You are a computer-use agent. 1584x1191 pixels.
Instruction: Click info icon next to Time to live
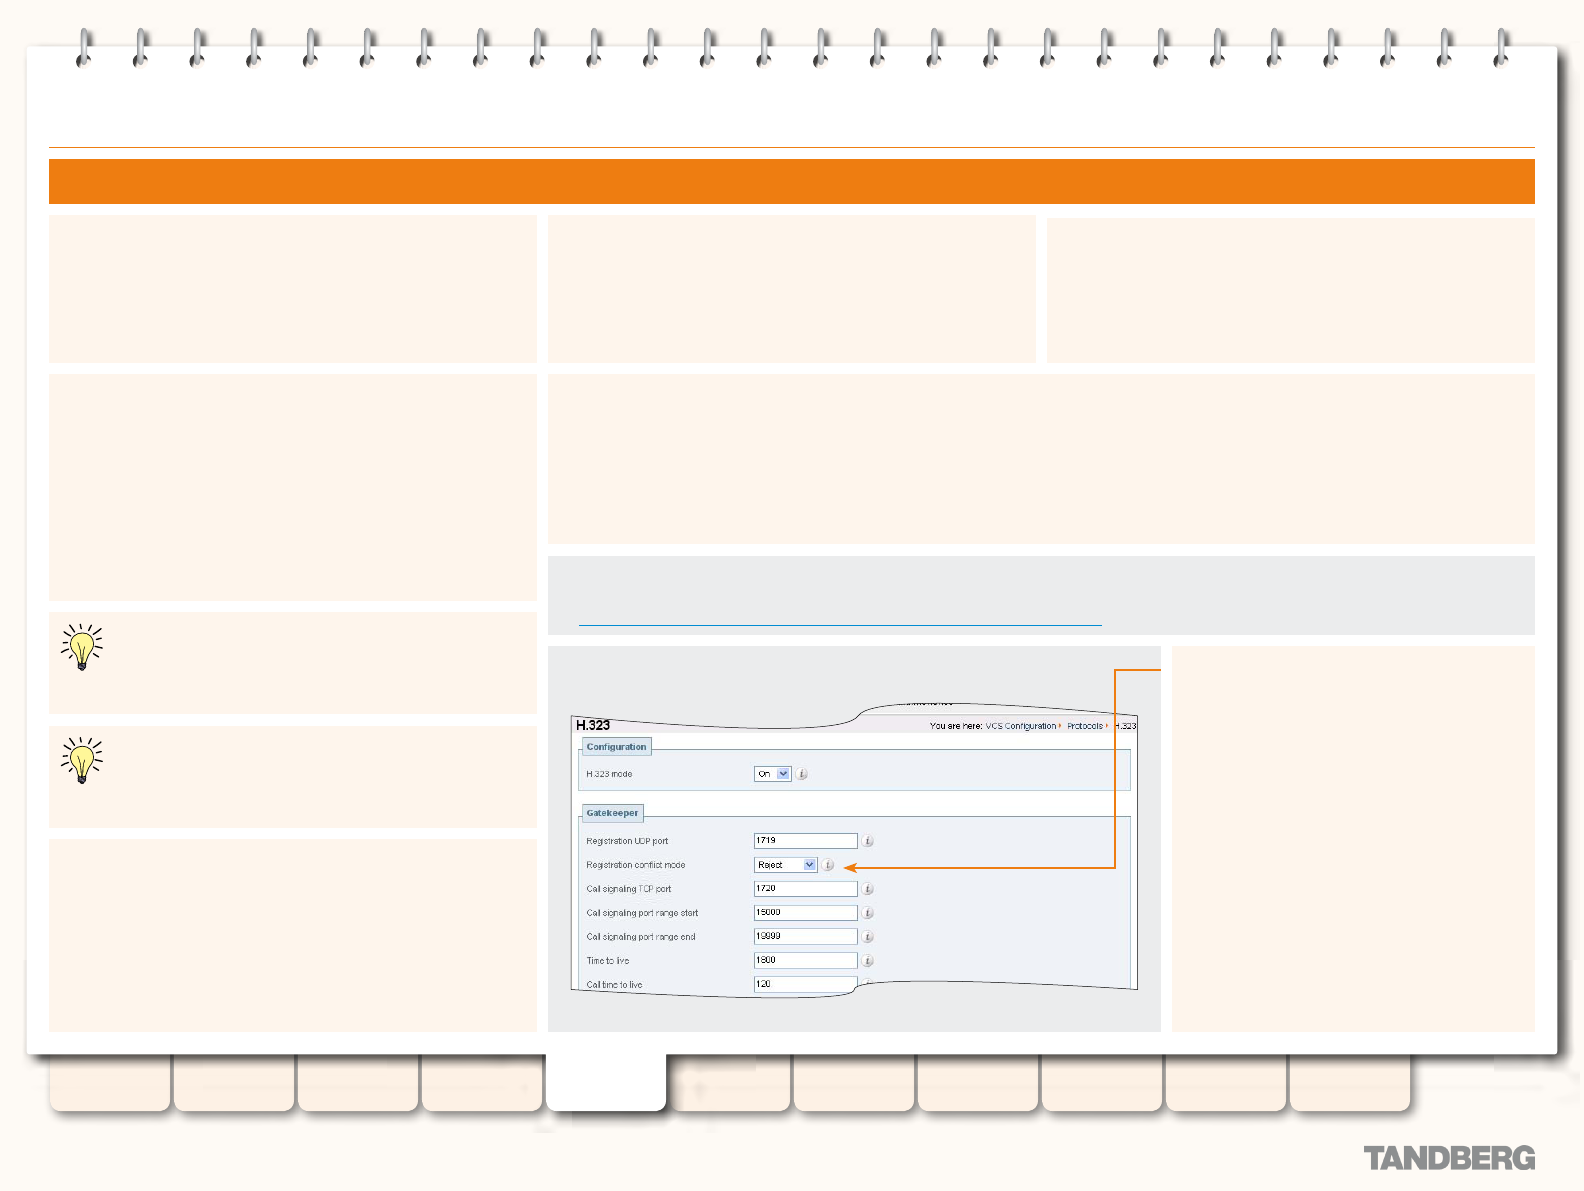pyautogui.click(x=868, y=961)
